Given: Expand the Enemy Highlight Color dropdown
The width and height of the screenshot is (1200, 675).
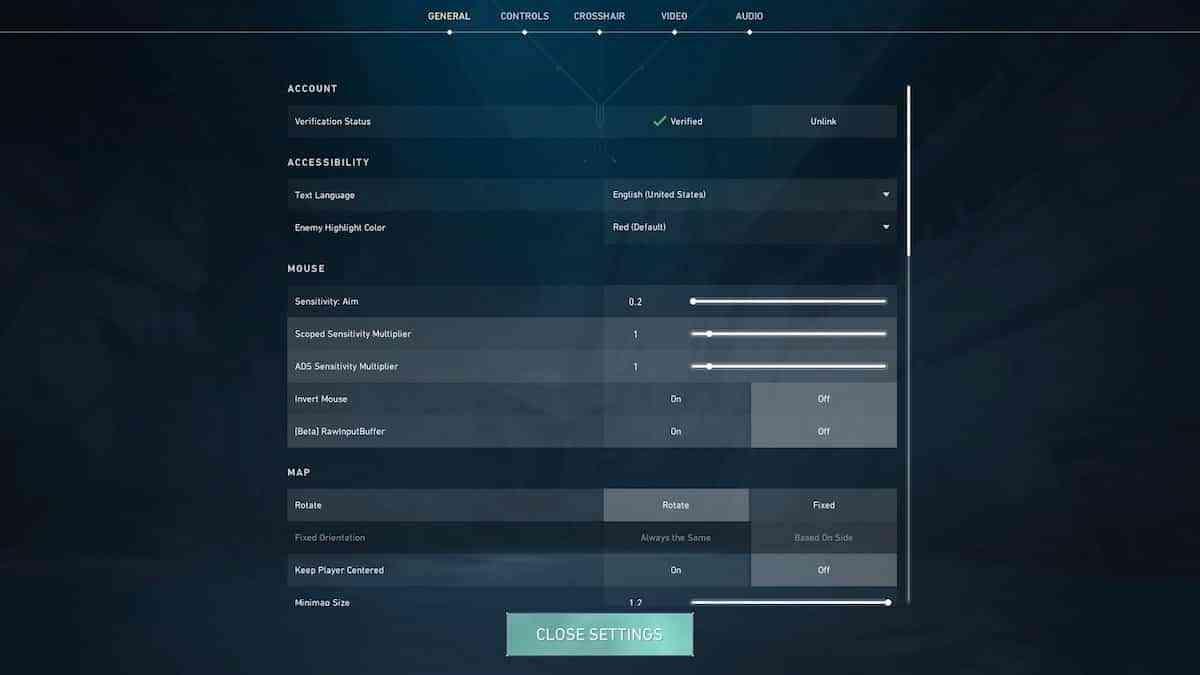Looking at the screenshot, I should click(886, 227).
